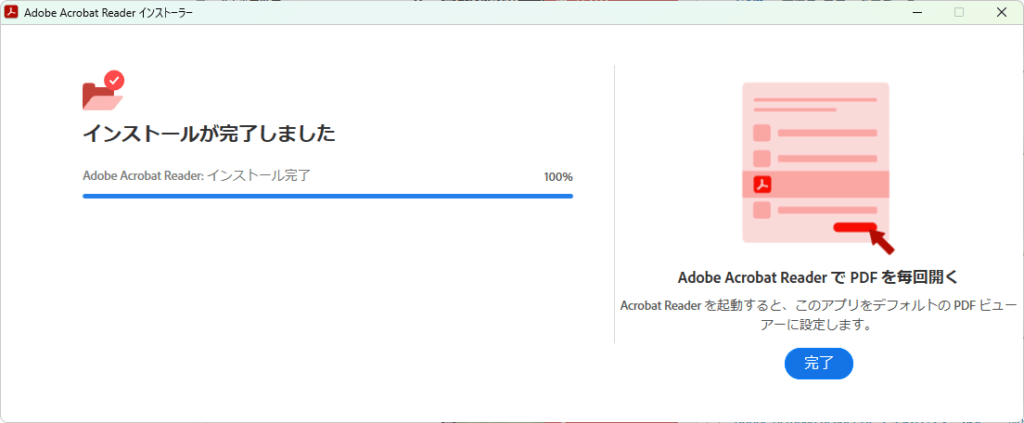
Task: Click the 100% progress label
Action: [x=558, y=177]
